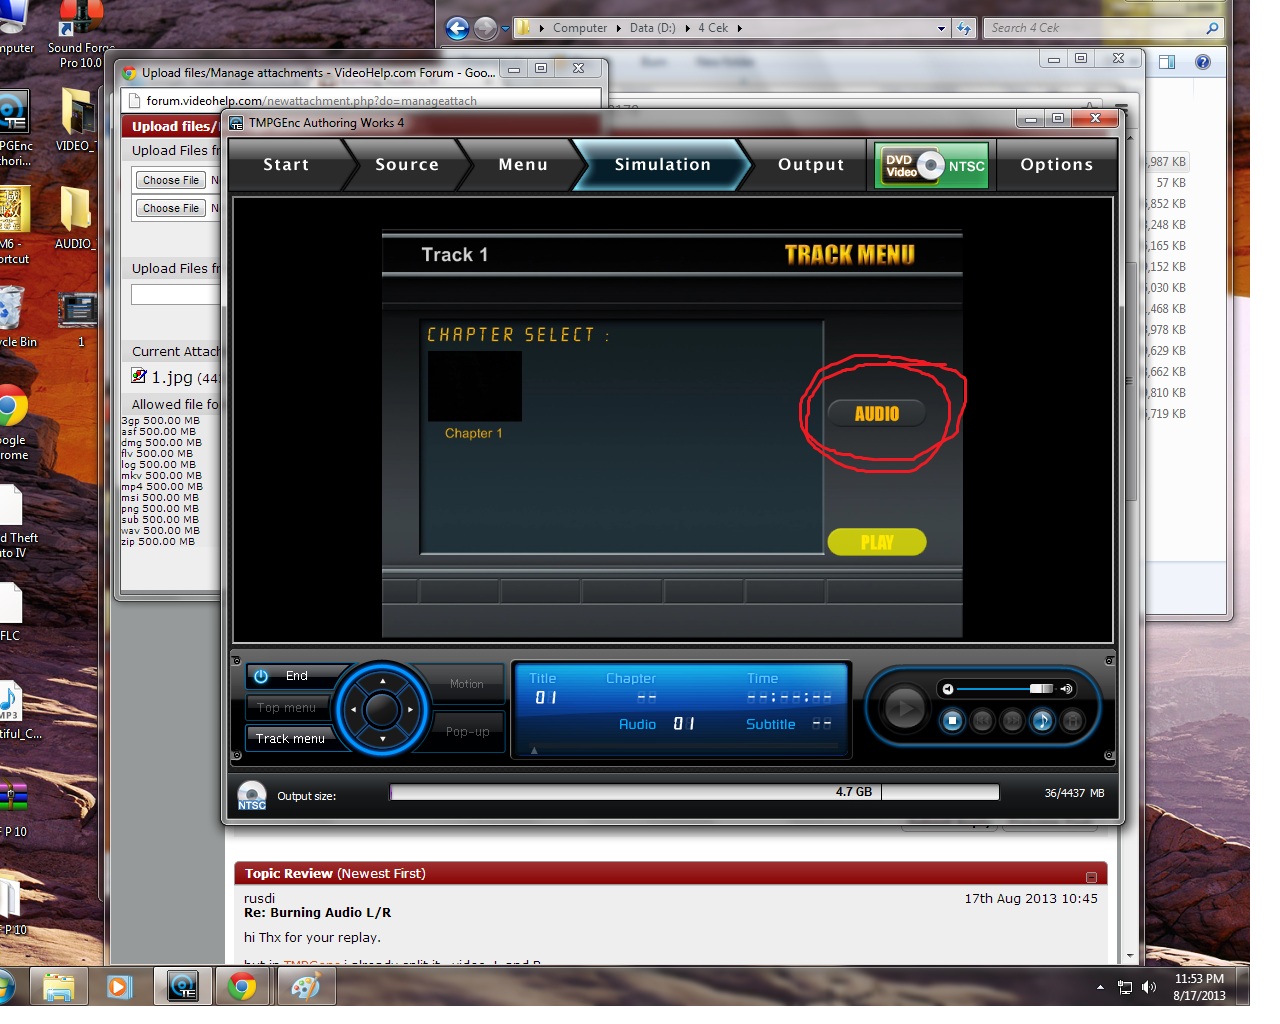Toggle the Explorer preview pane icon

[1167, 62]
